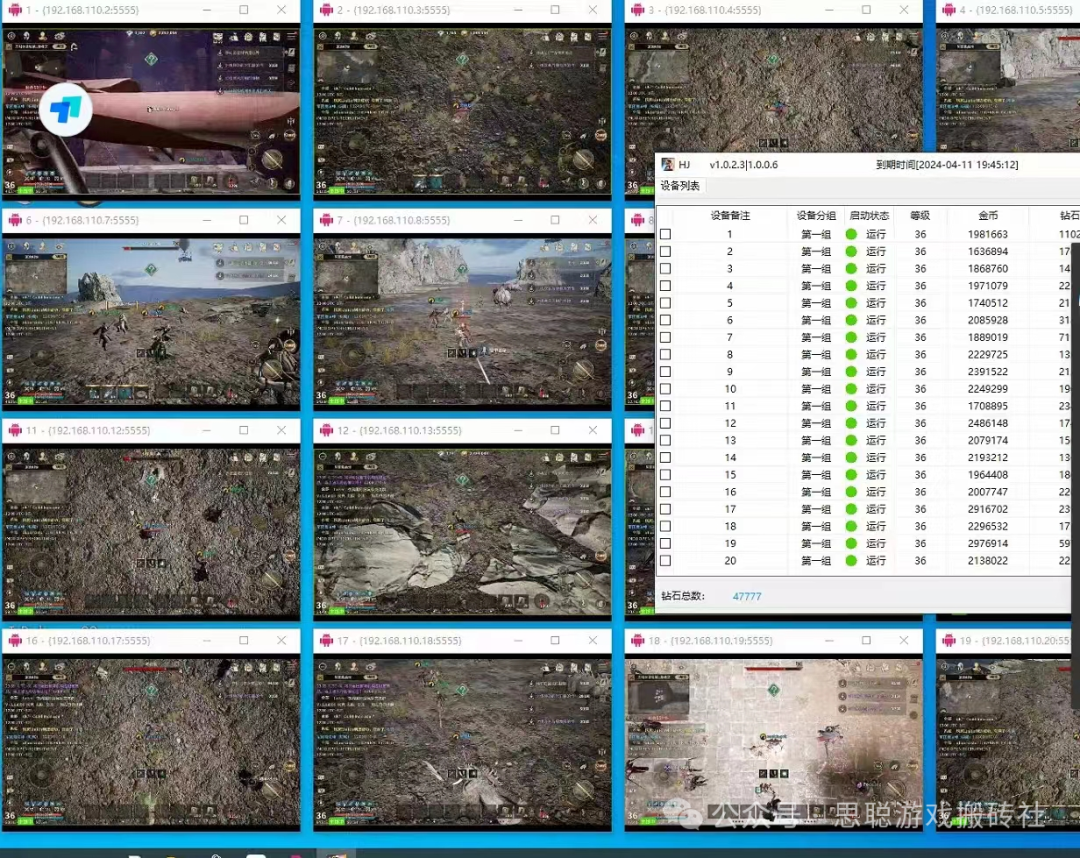Tap the round attack button in emulator 2

(582, 159)
